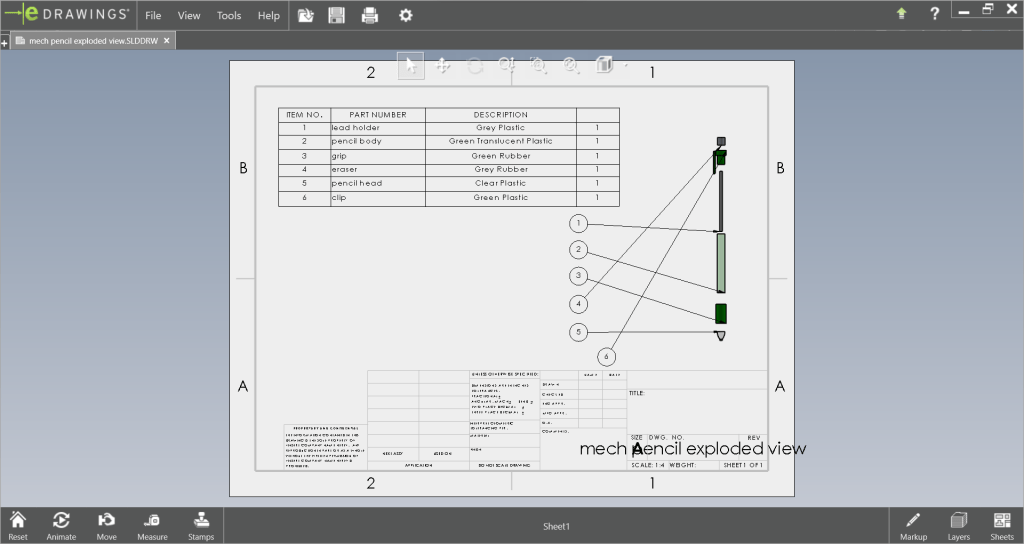1024x544 pixels.
Task: Open the Stamps panel
Action: (201, 525)
